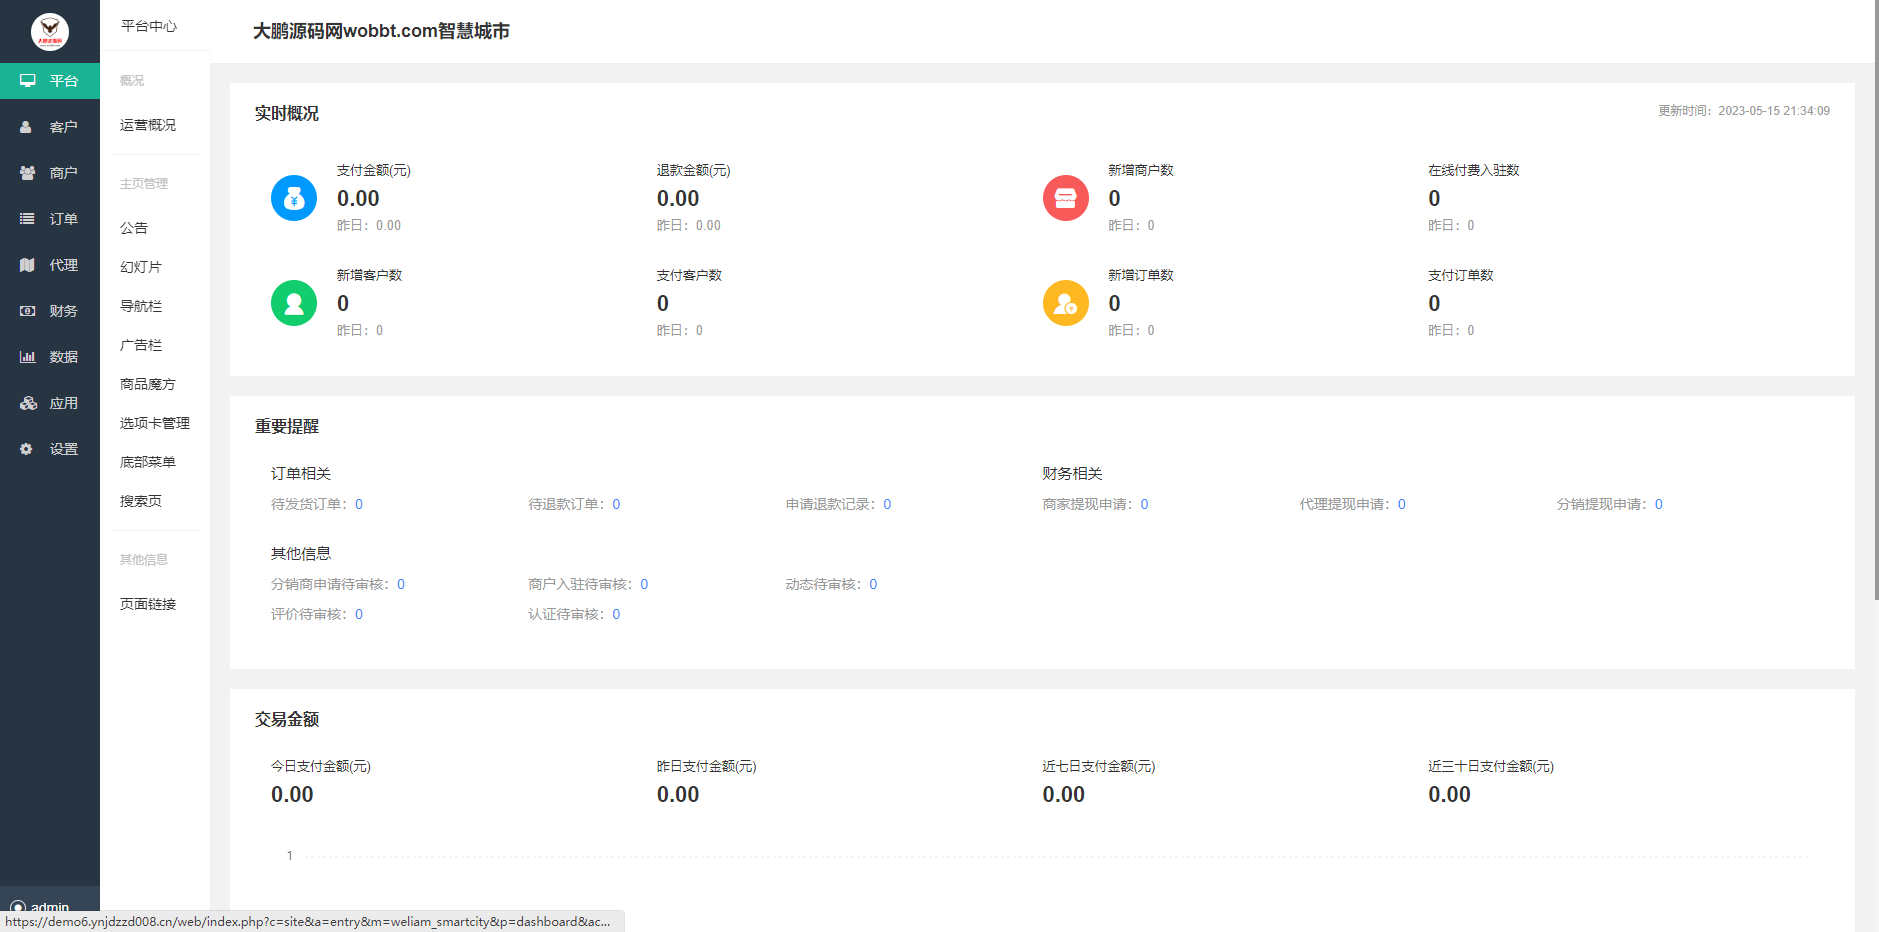
Task: Click the 商户入驻待审核 pending review link
Action: 645,583
